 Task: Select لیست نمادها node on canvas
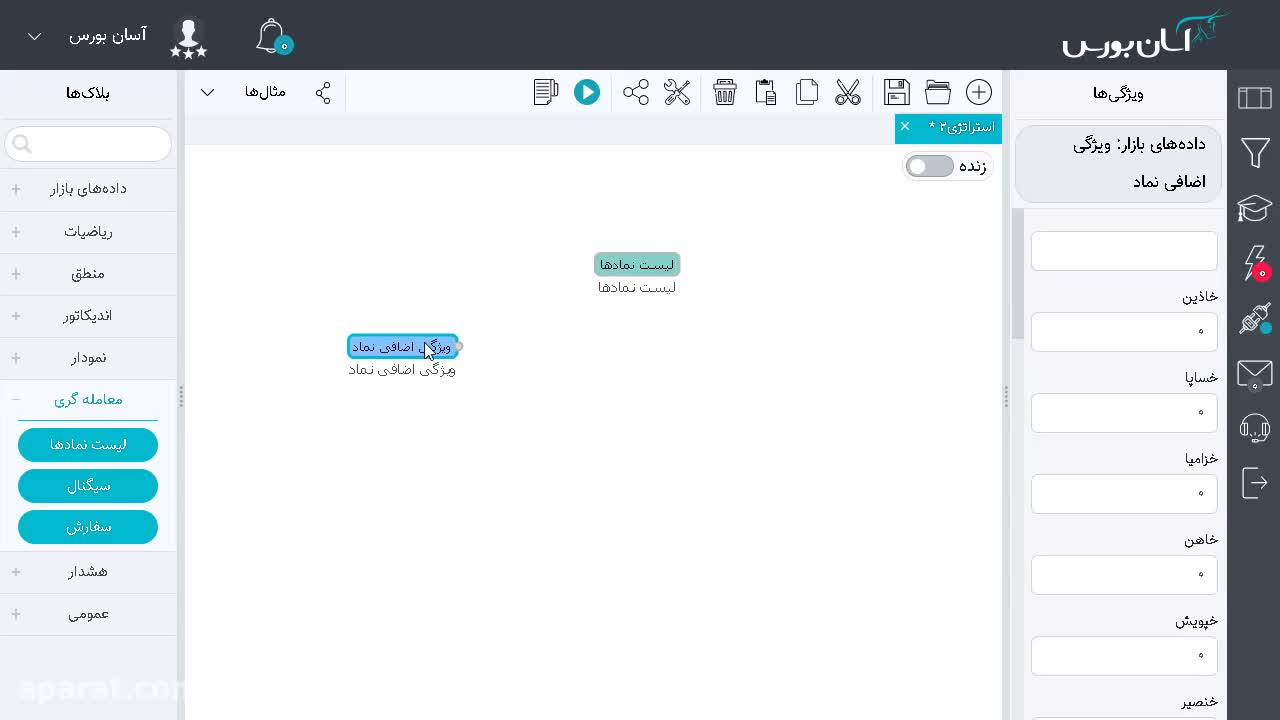pyautogui.click(x=637, y=264)
